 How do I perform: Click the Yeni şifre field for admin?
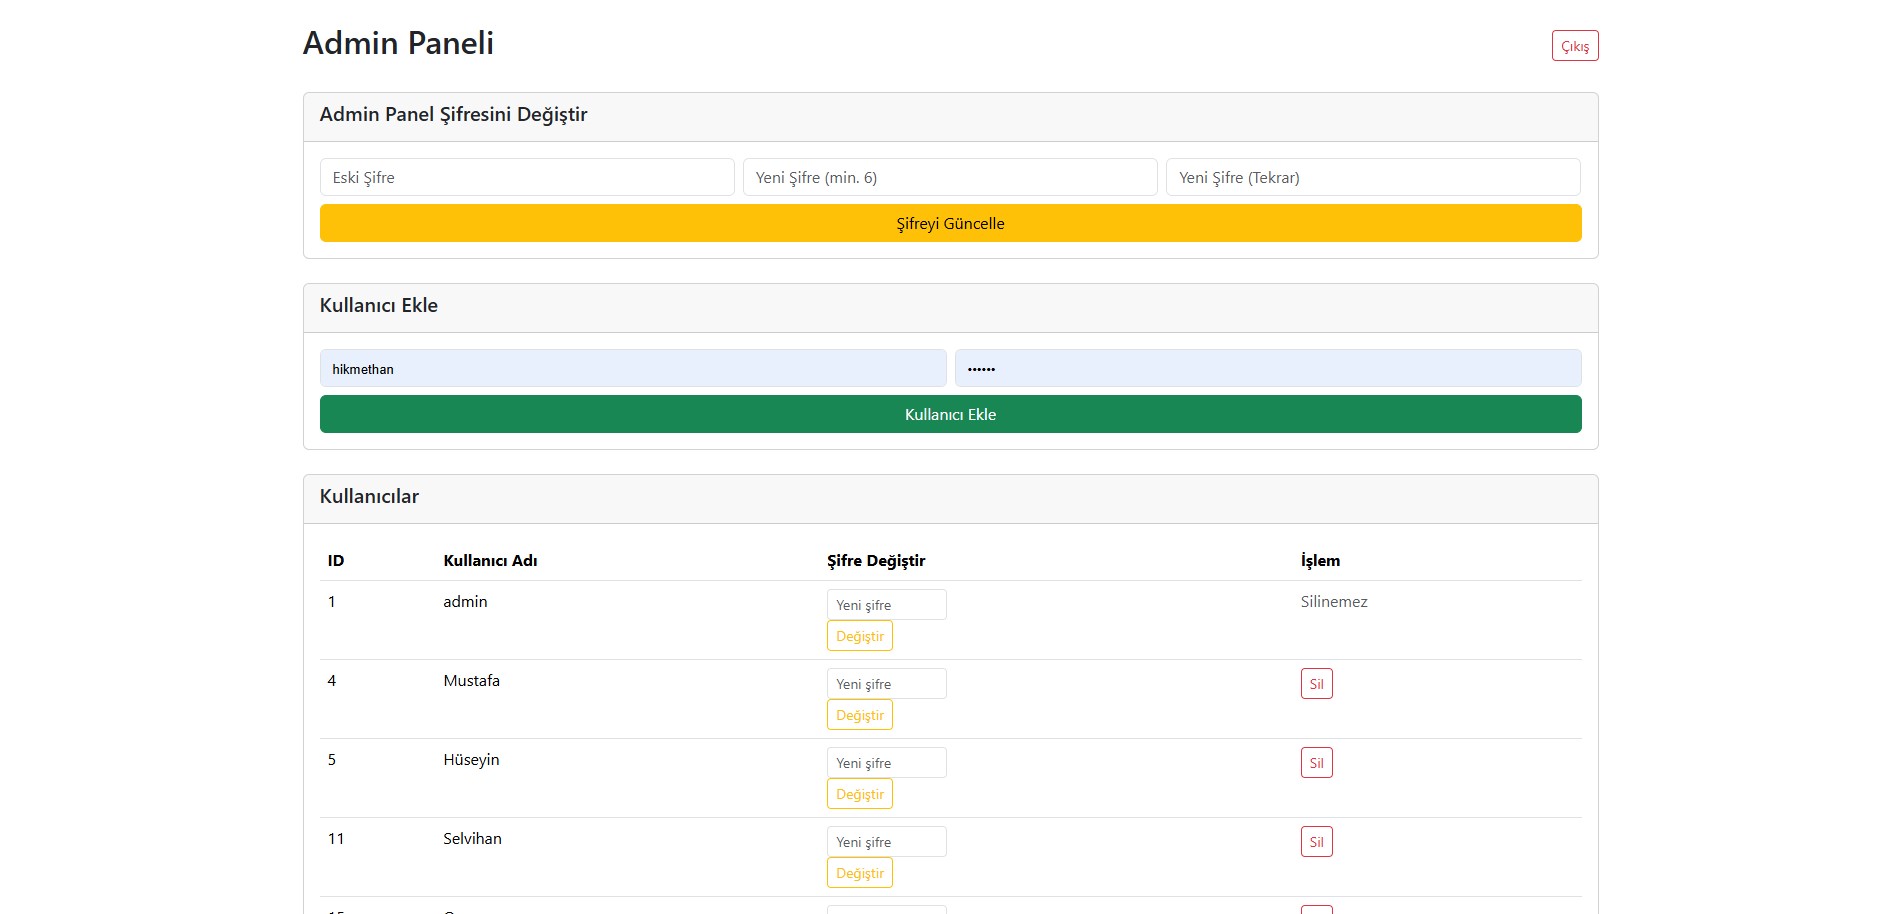pyautogui.click(x=886, y=605)
